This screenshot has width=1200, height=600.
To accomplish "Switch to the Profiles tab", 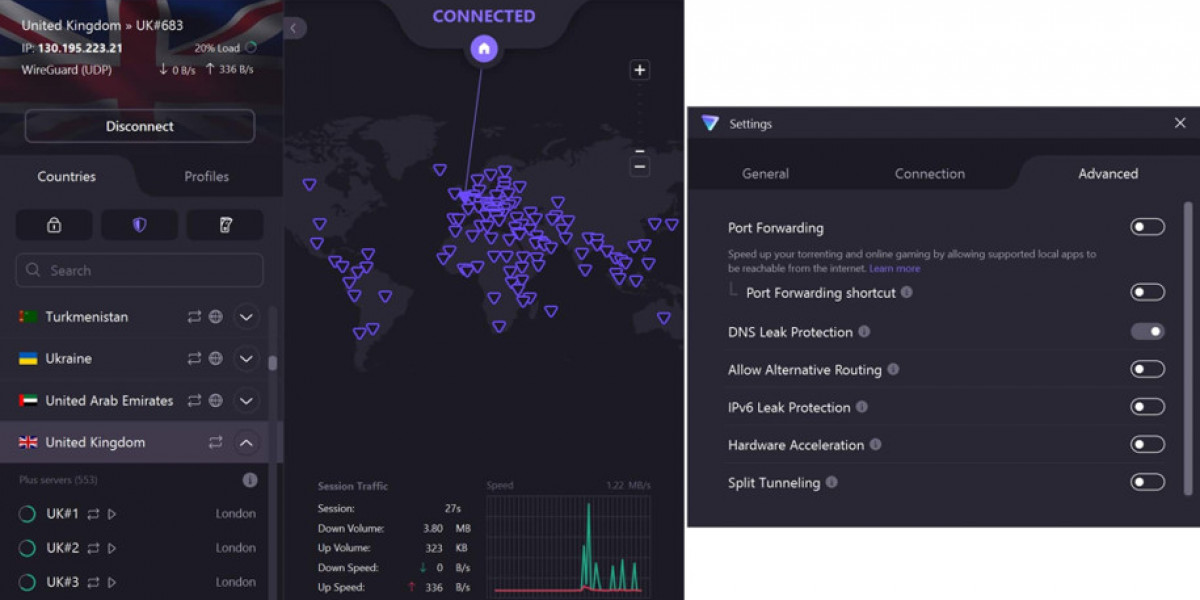I will tap(206, 176).
